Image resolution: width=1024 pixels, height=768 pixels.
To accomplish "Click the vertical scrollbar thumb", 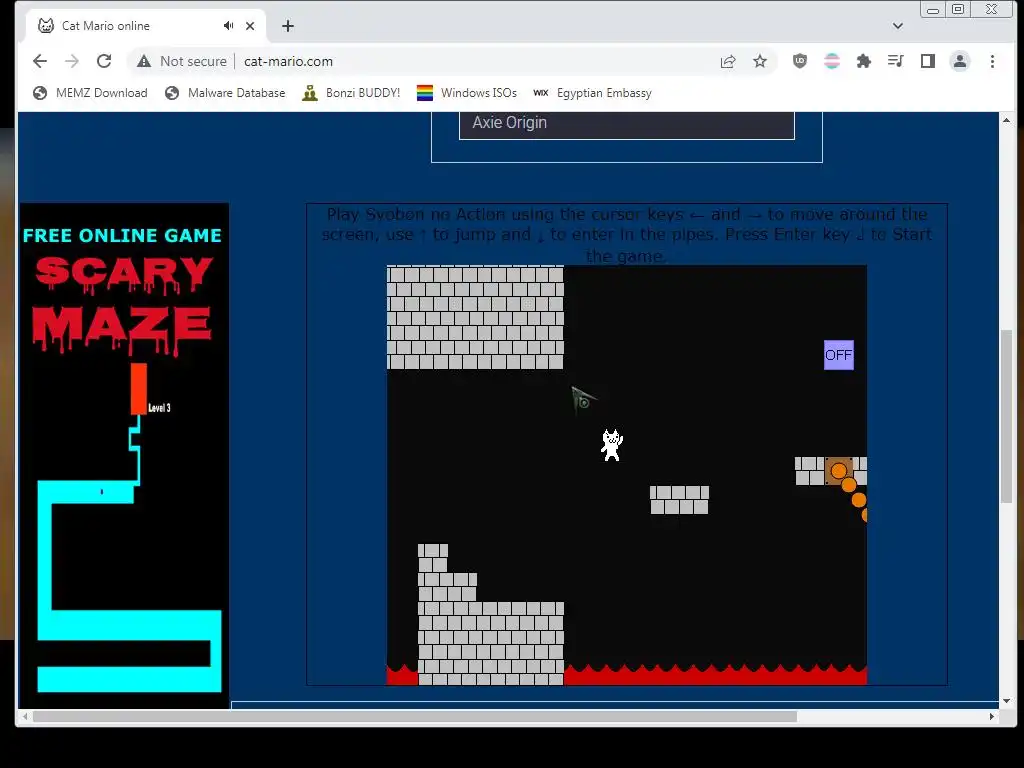I will (1006, 417).
